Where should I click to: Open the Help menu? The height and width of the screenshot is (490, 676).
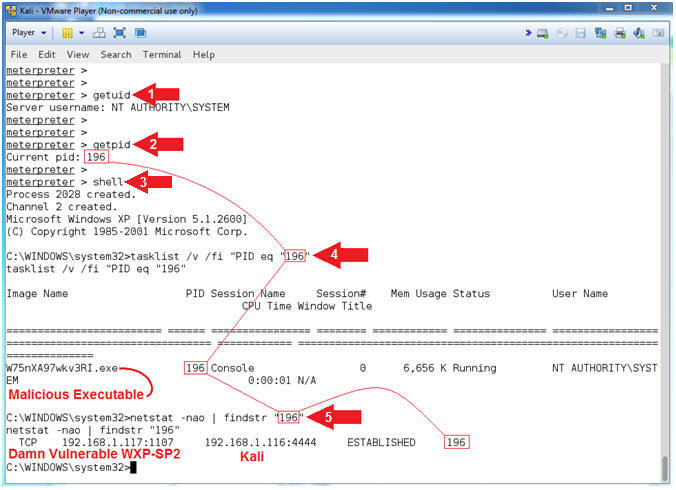click(203, 55)
